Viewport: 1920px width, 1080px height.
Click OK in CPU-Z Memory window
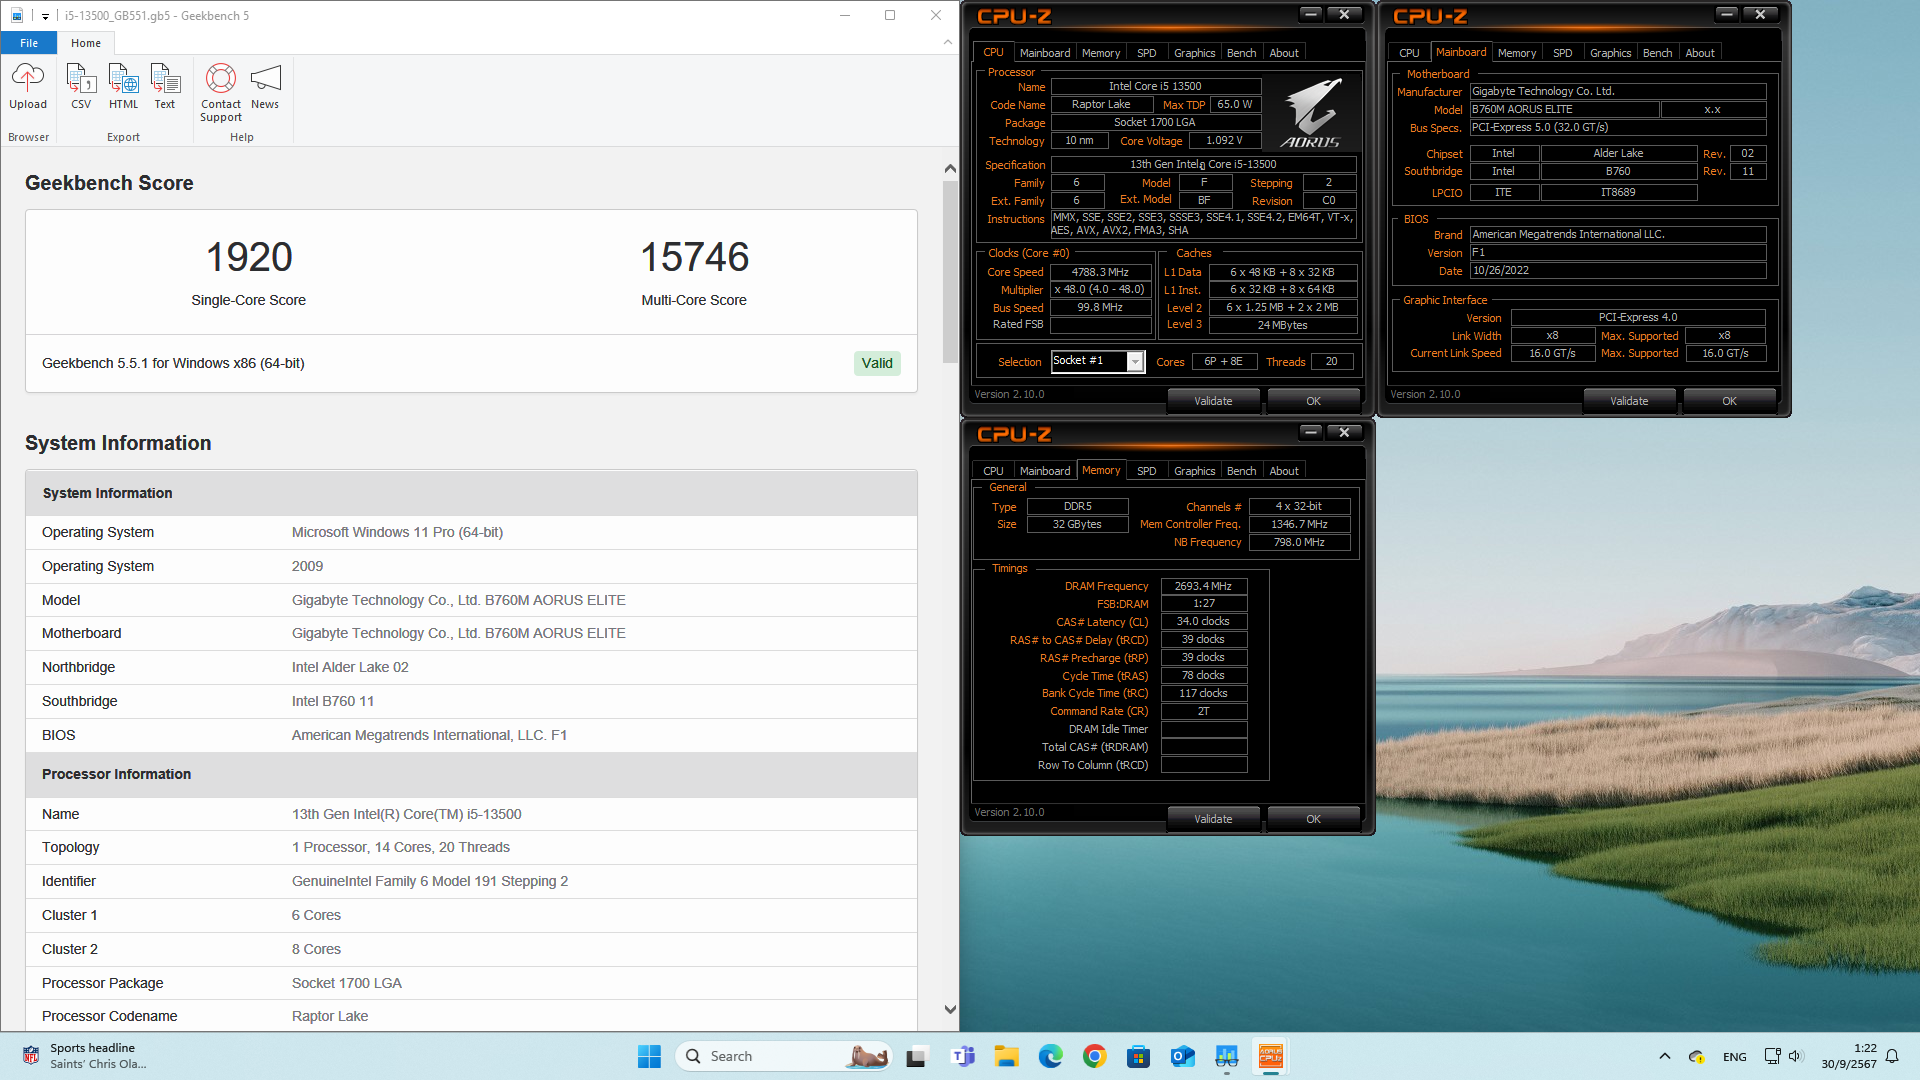pos(1313,819)
